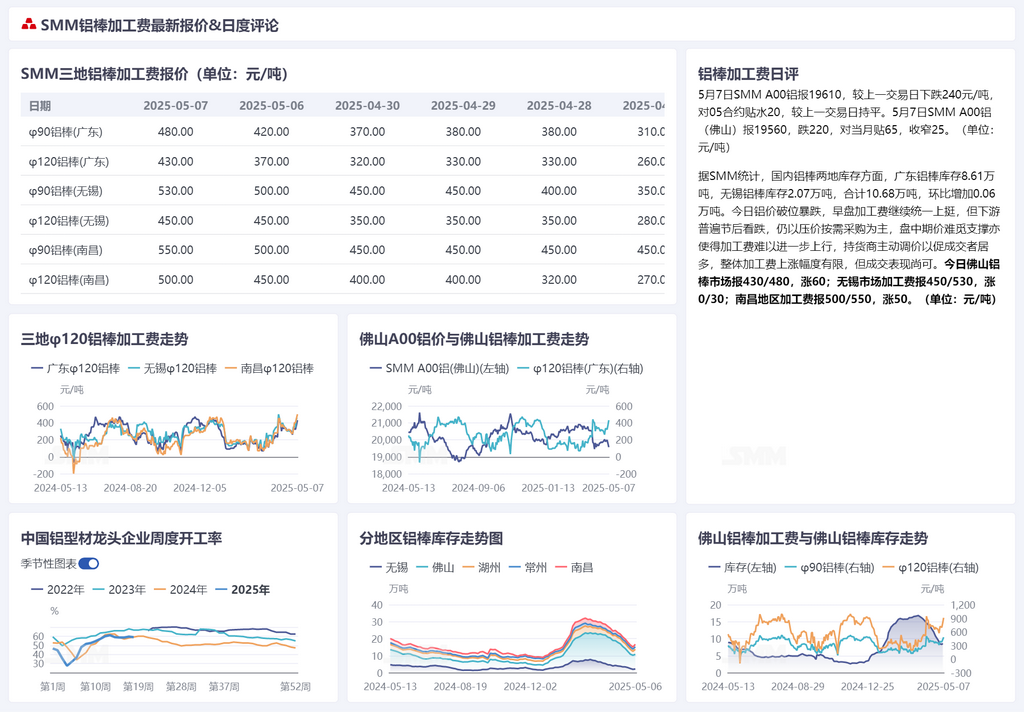Screen dimensions: 1024x712
Task: Click the 佛山铝棒加工费与佛山铝棒库存走势 chart title
Action: (x=813, y=538)
